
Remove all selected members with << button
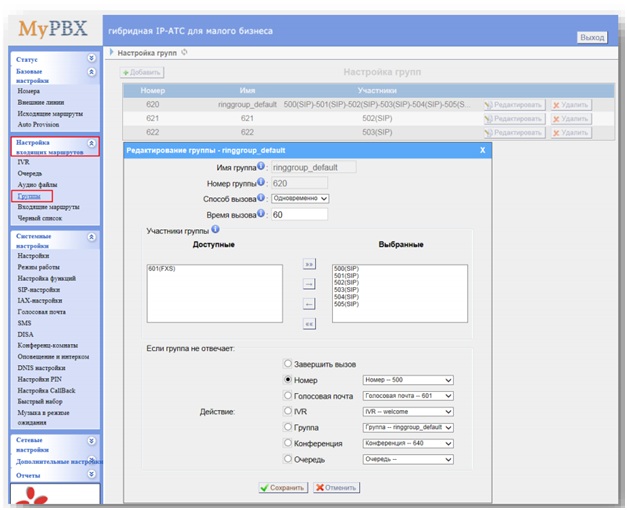(309, 323)
